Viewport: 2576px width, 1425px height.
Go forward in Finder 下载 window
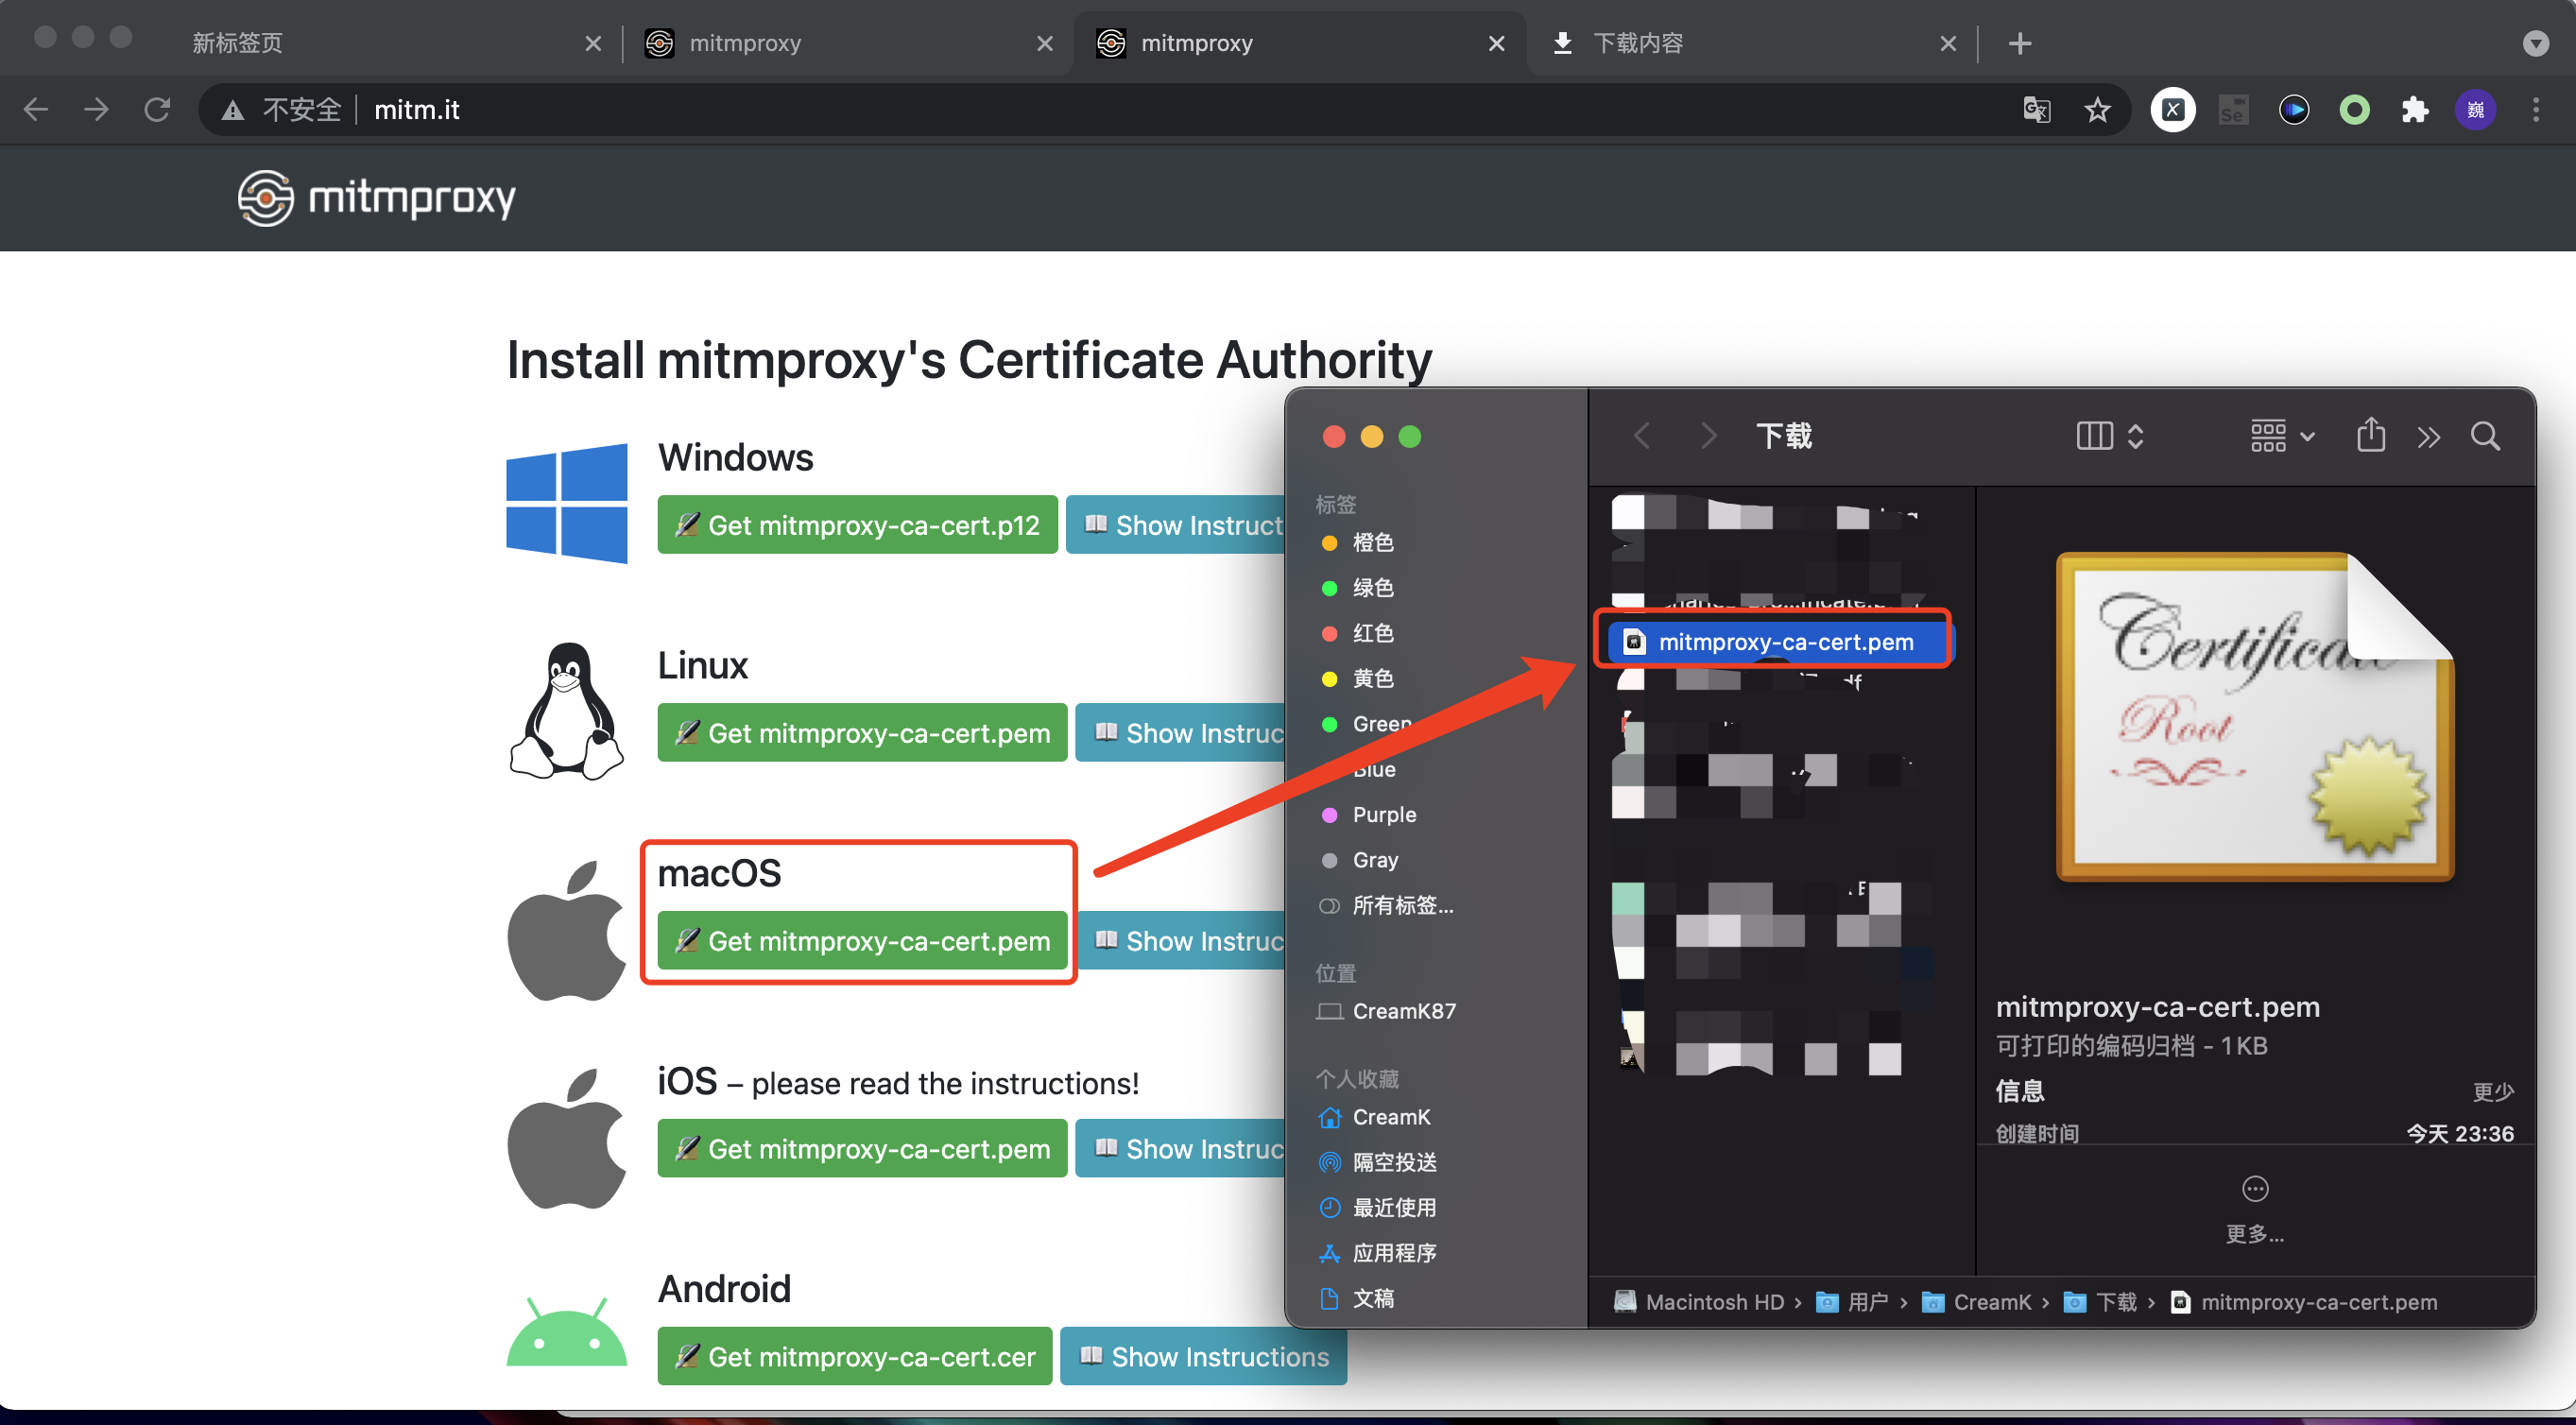coord(1709,436)
